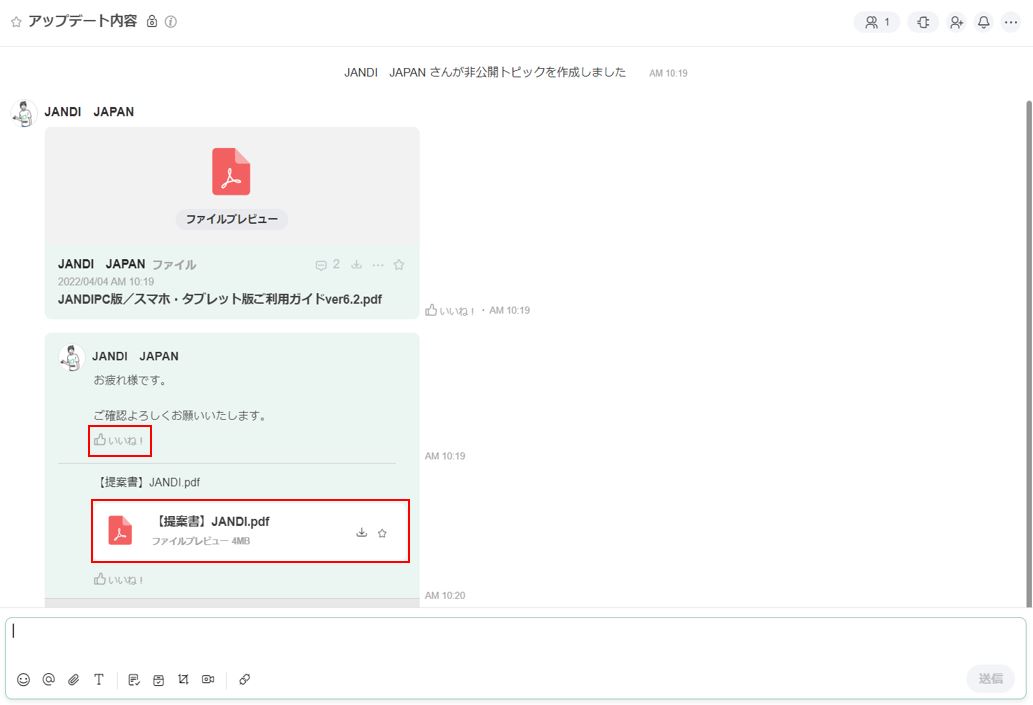Download the 【提案書】JANDI.pdf file
Viewport: 1033px width, 705px height.
(x=362, y=532)
